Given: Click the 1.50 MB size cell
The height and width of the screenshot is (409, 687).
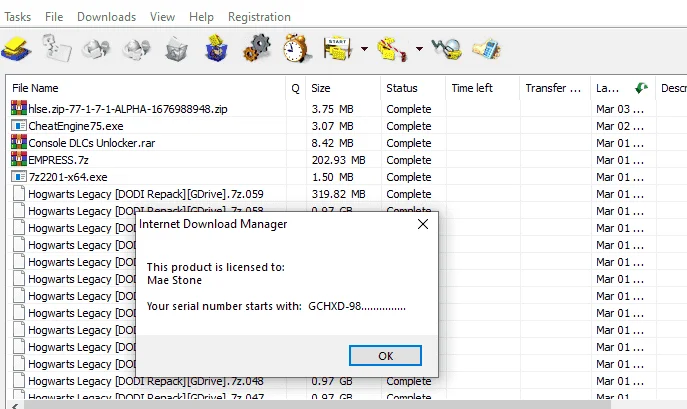Looking at the screenshot, I should pyautogui.click(x=333, y=177).
